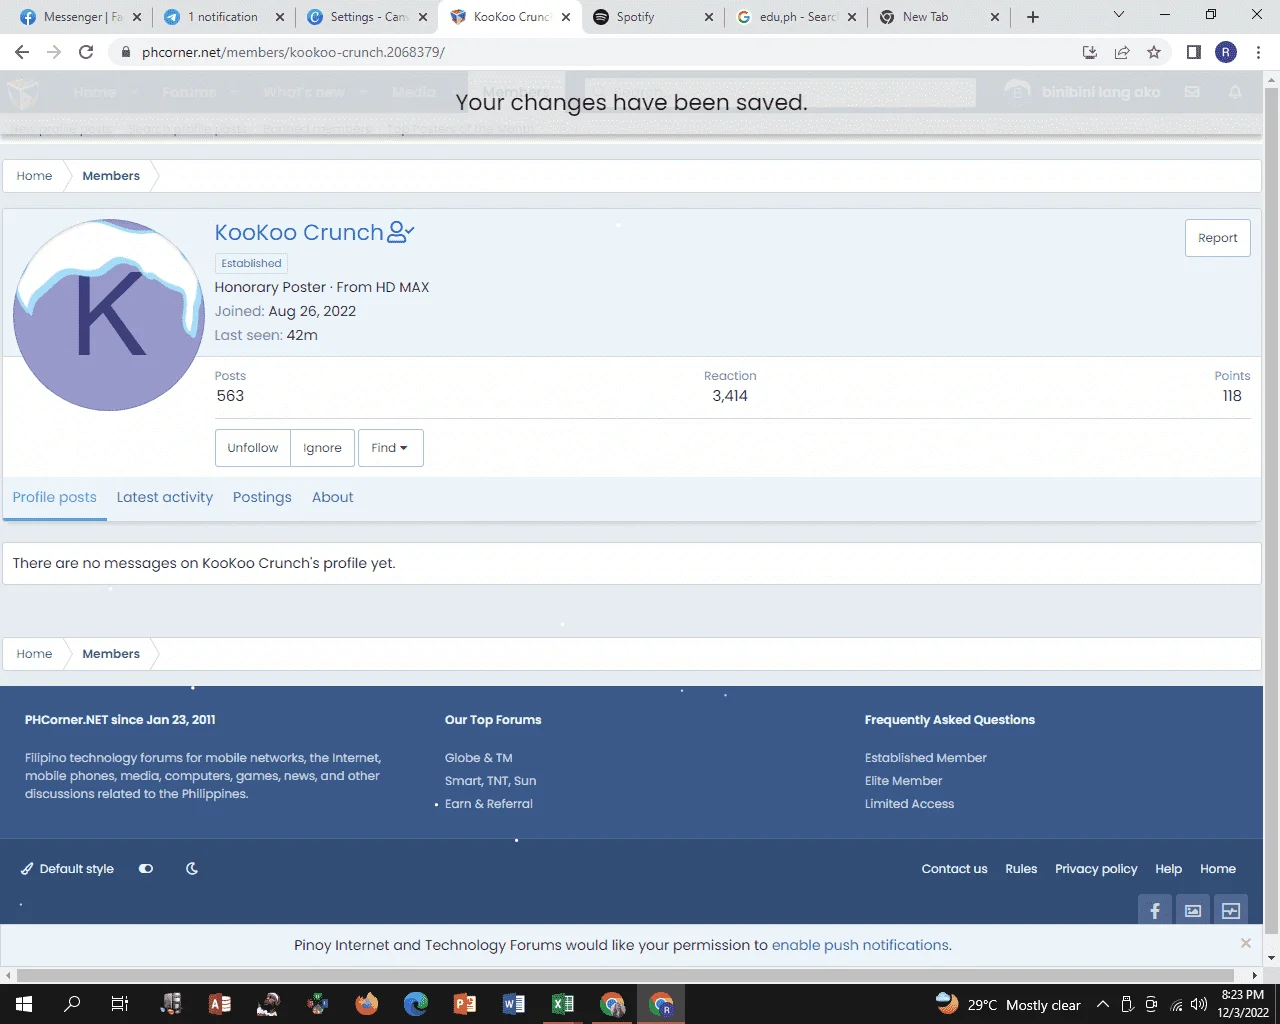Open the Chrome tab search chevron
The height and width of the screenshot is (1024, 1280).
[1119, 15]
